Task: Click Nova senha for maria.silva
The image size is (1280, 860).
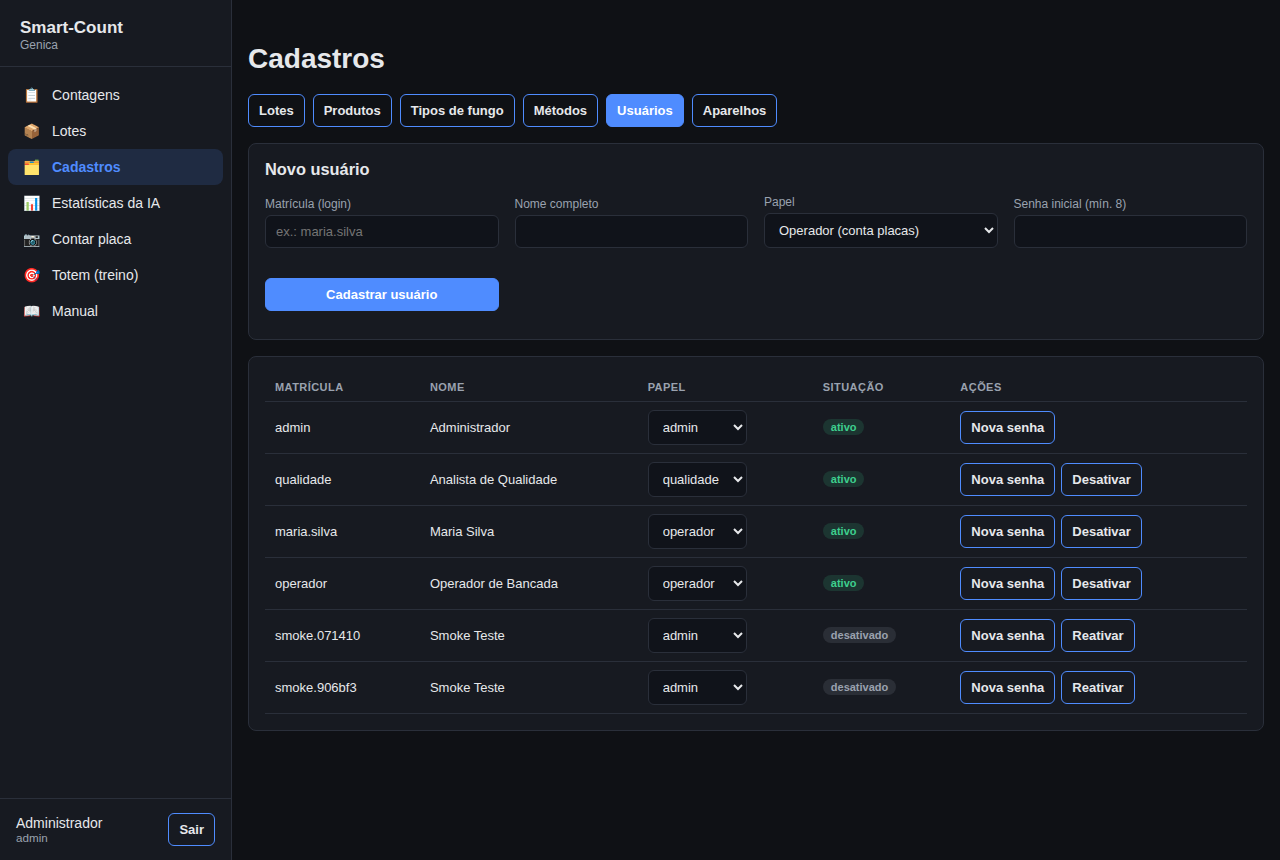Action: (x=1007, y=531)
